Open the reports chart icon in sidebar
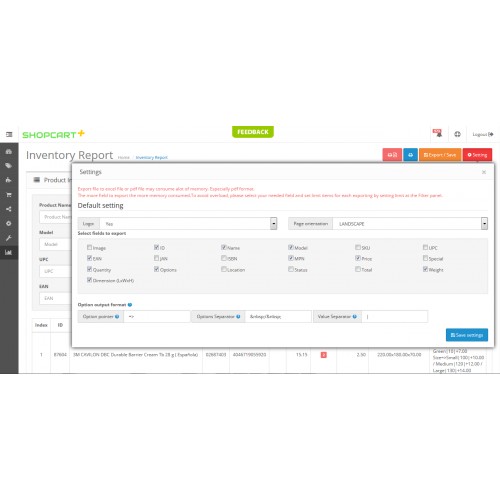500x500 pixels. click(9, 252)
